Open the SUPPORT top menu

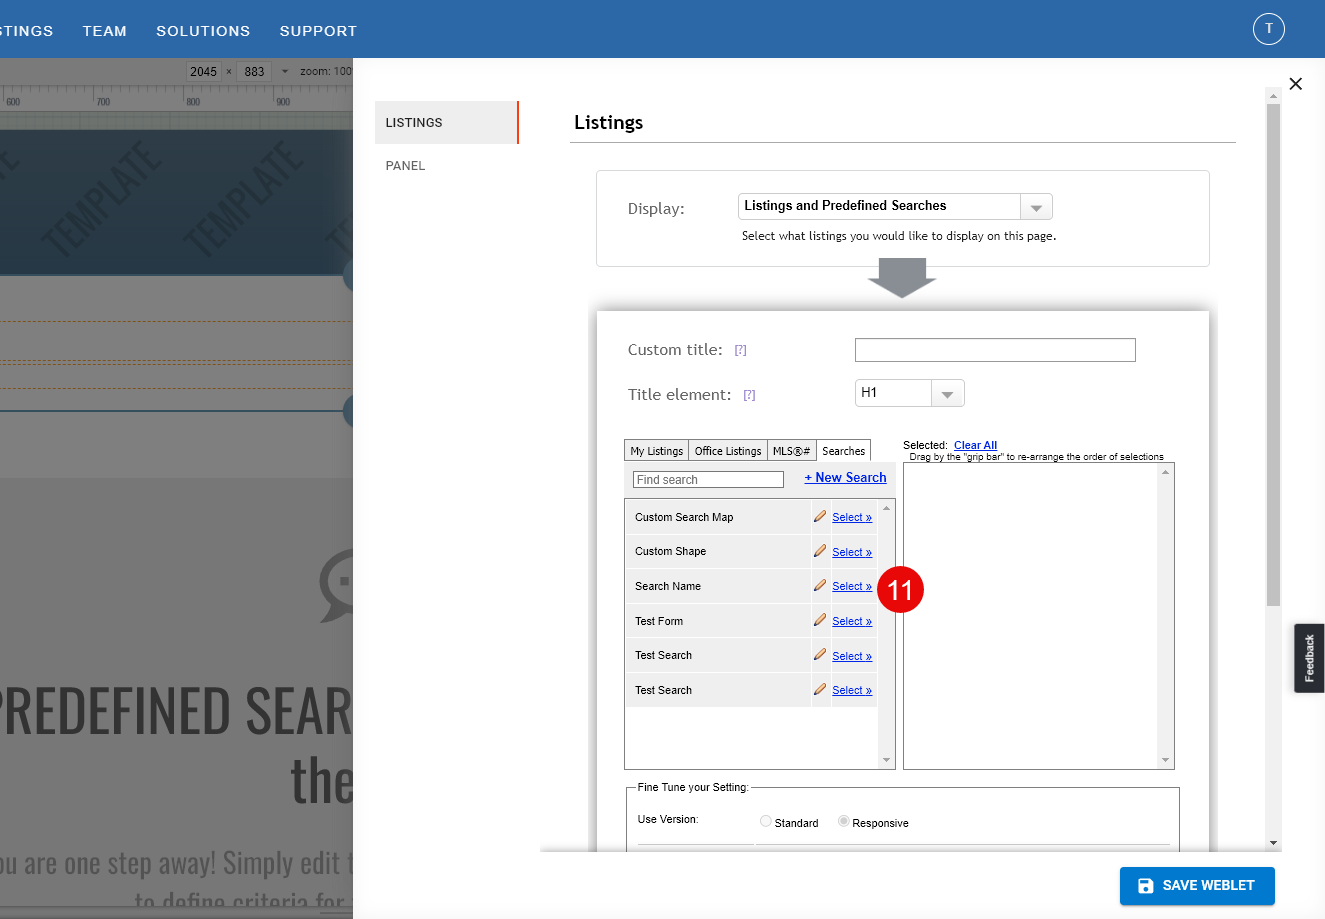[318, 31]
